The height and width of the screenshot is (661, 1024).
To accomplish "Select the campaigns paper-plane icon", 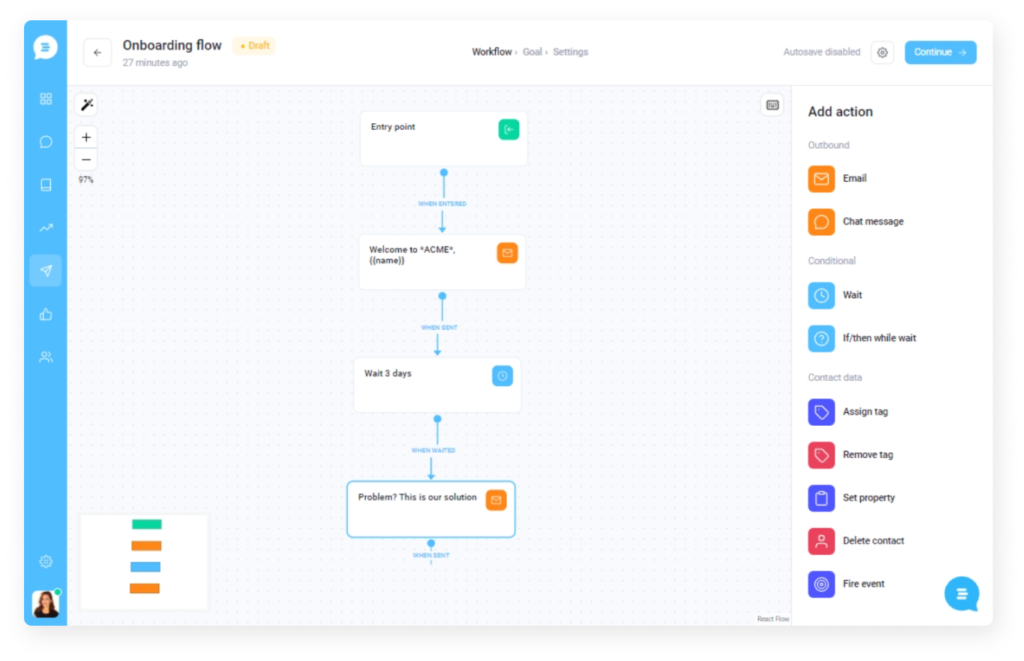I will [x=46, y=270].
